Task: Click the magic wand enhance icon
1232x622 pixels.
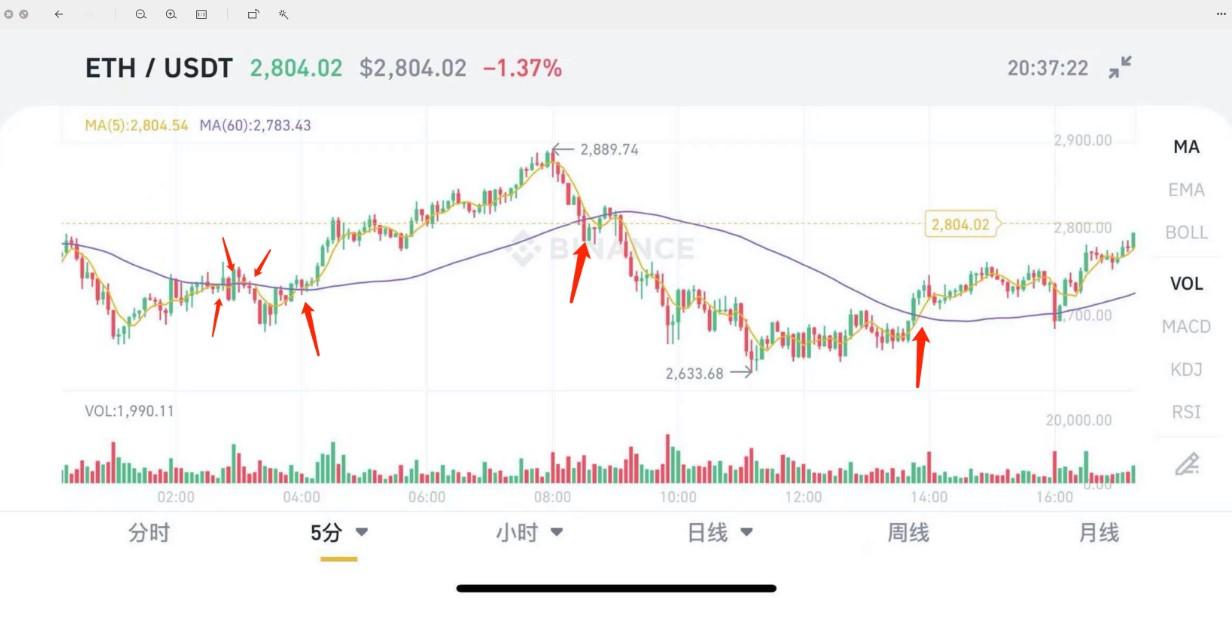Action: pyautogui.click(x=284, y=15)
